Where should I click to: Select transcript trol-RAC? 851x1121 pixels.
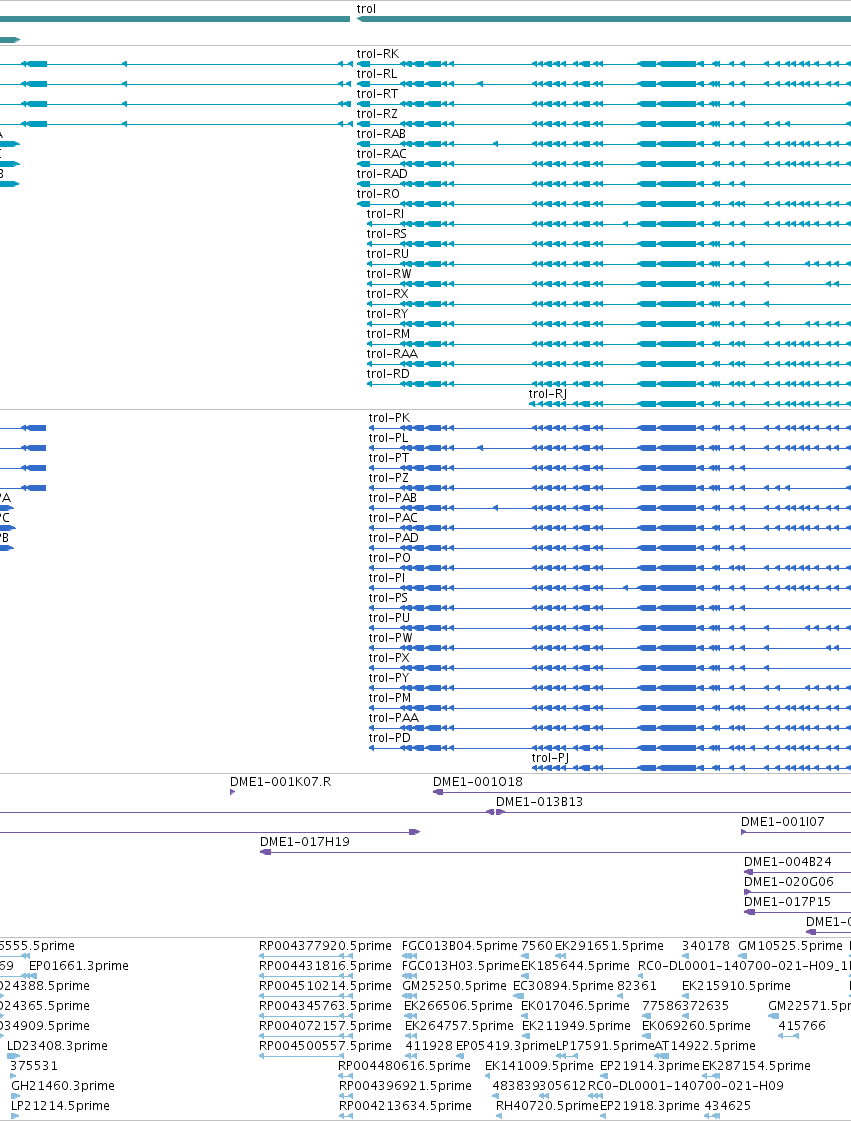381,154
